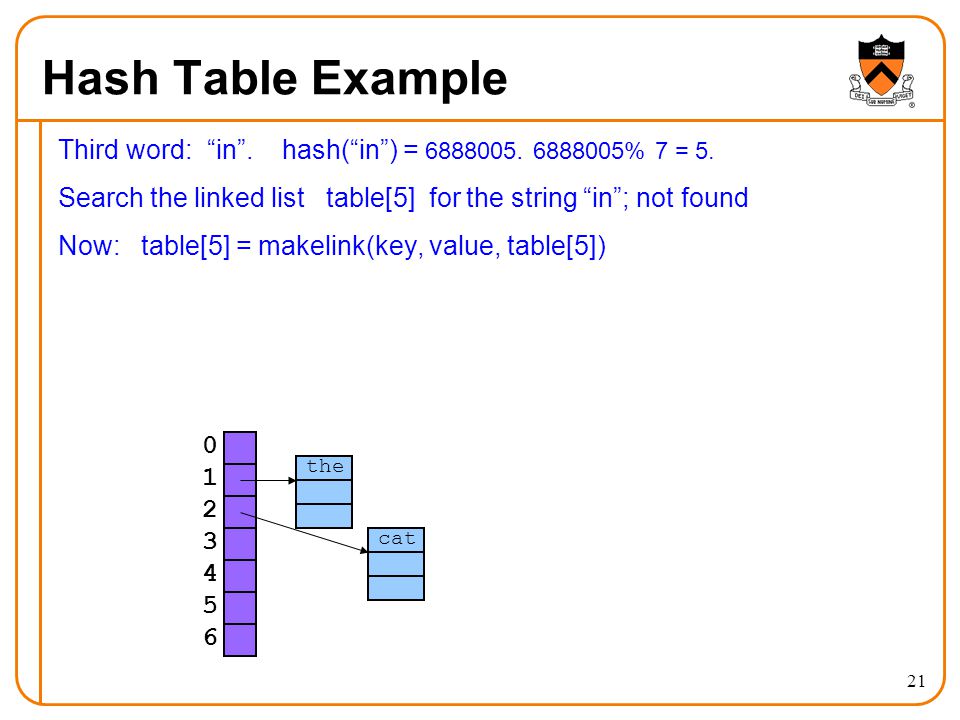This screenshot has width=960, height=720.
Task: Select the purple table slot 3
Action: 240,544
